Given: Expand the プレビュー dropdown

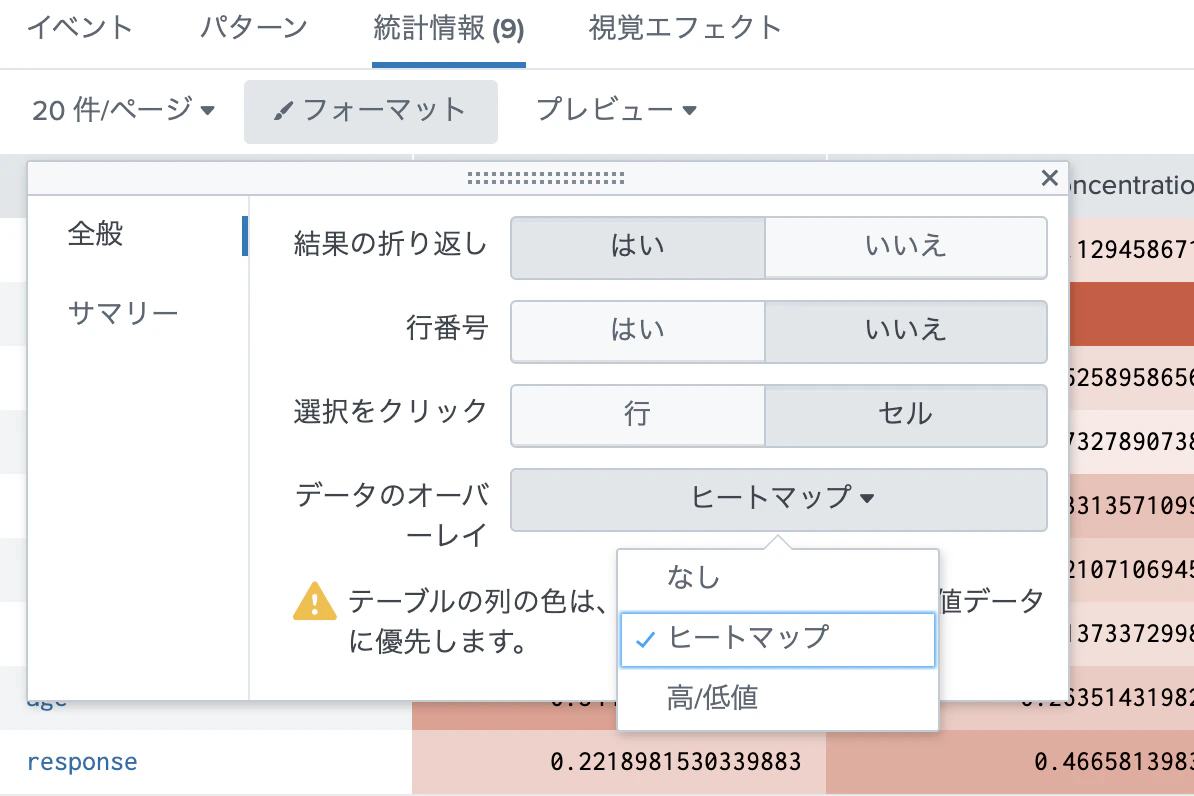Looking at the screenshot, I should tap(616, 110).
